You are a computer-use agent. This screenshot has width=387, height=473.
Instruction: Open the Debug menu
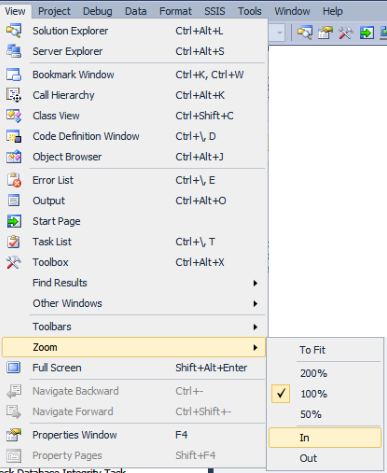97,11
